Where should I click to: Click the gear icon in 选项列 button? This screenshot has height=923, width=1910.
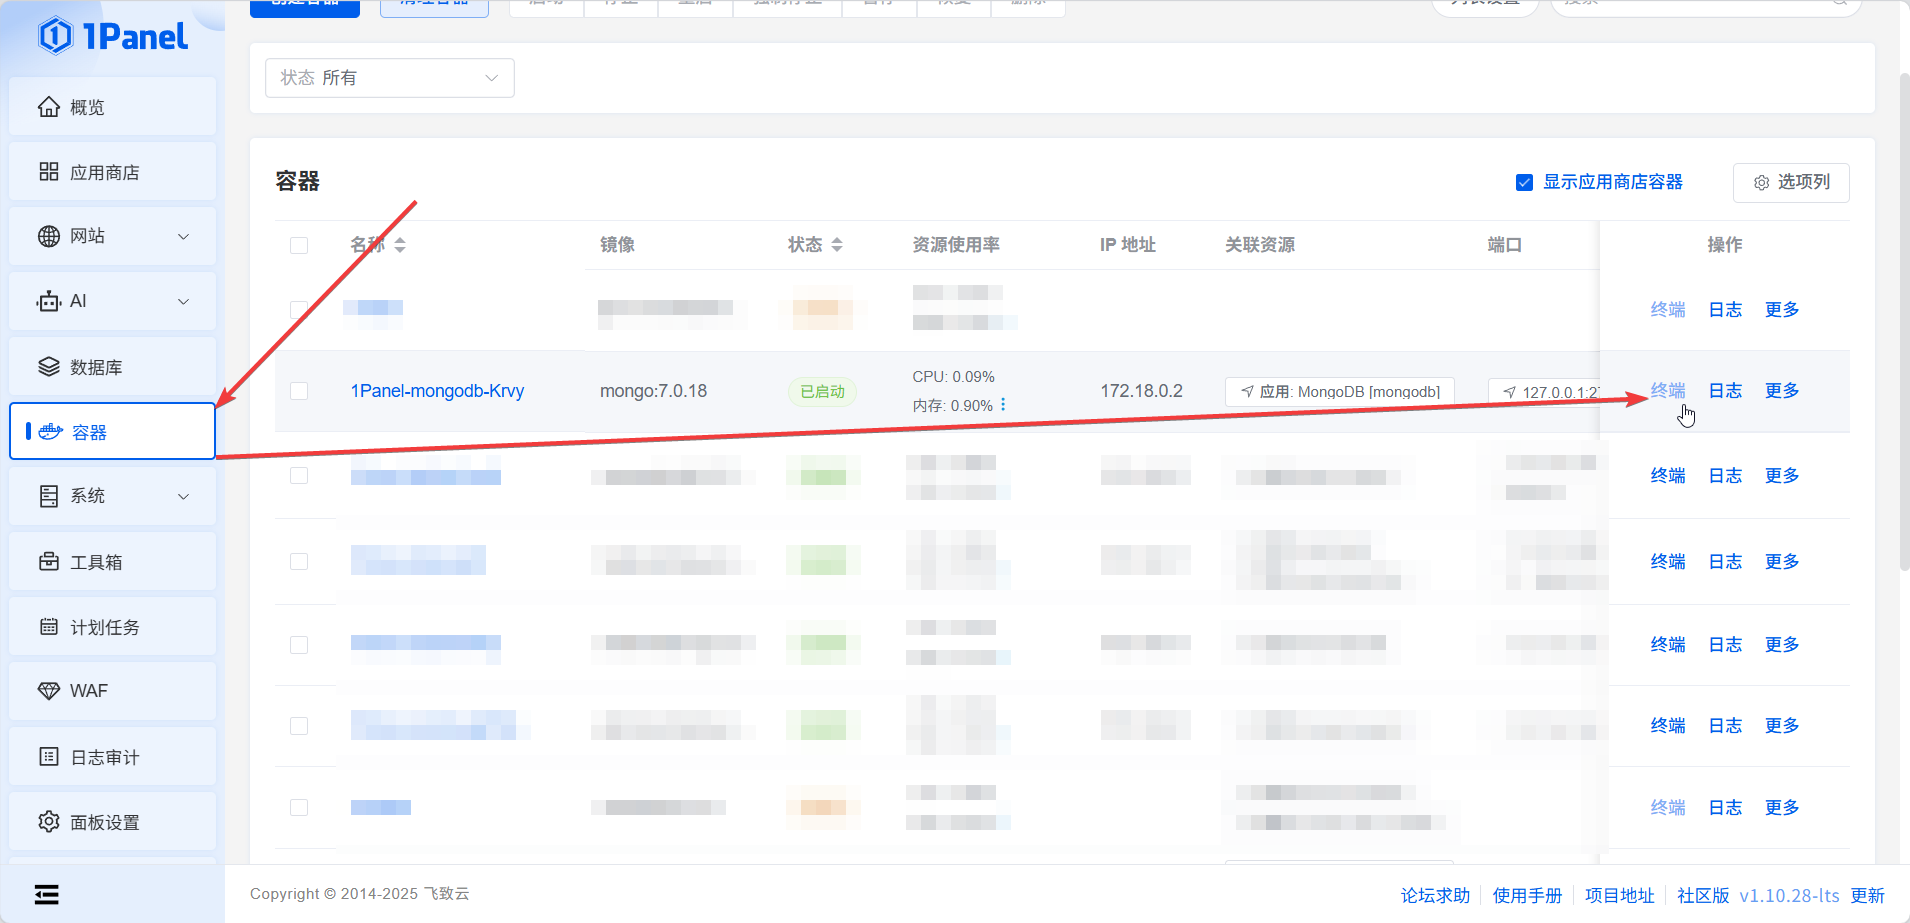1761,183
